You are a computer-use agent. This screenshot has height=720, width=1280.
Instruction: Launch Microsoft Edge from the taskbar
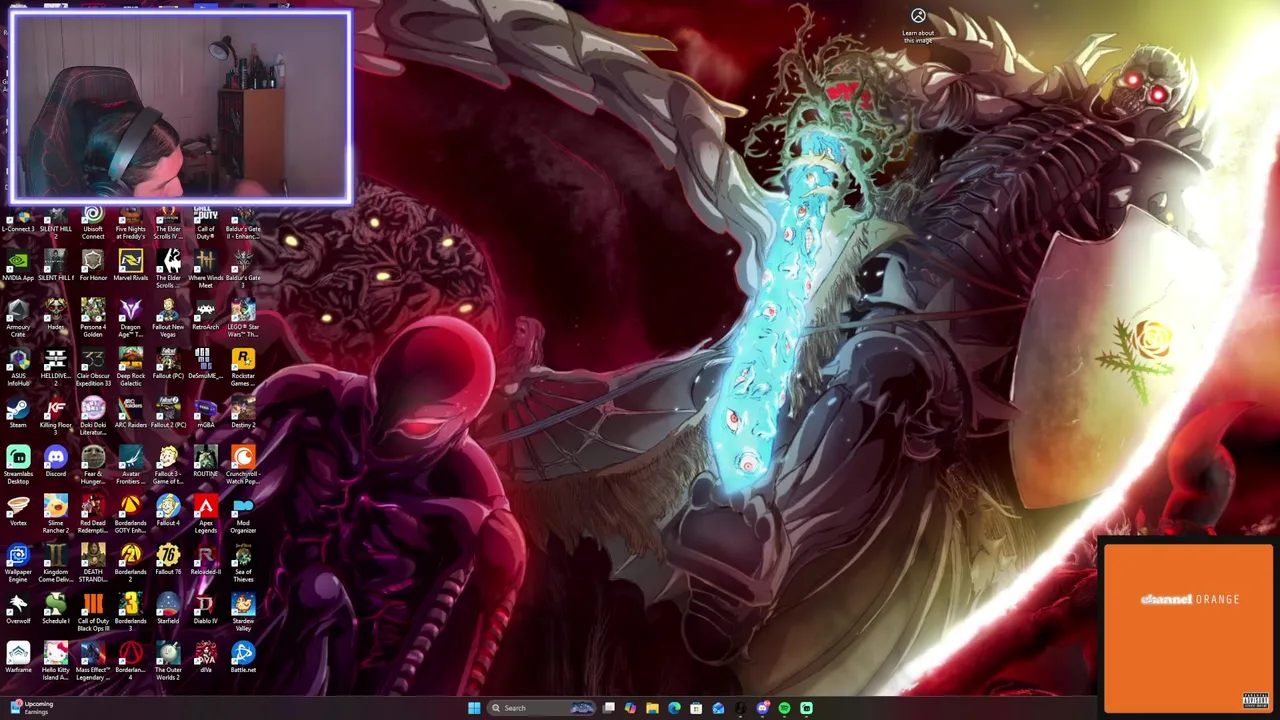[674, 708]
